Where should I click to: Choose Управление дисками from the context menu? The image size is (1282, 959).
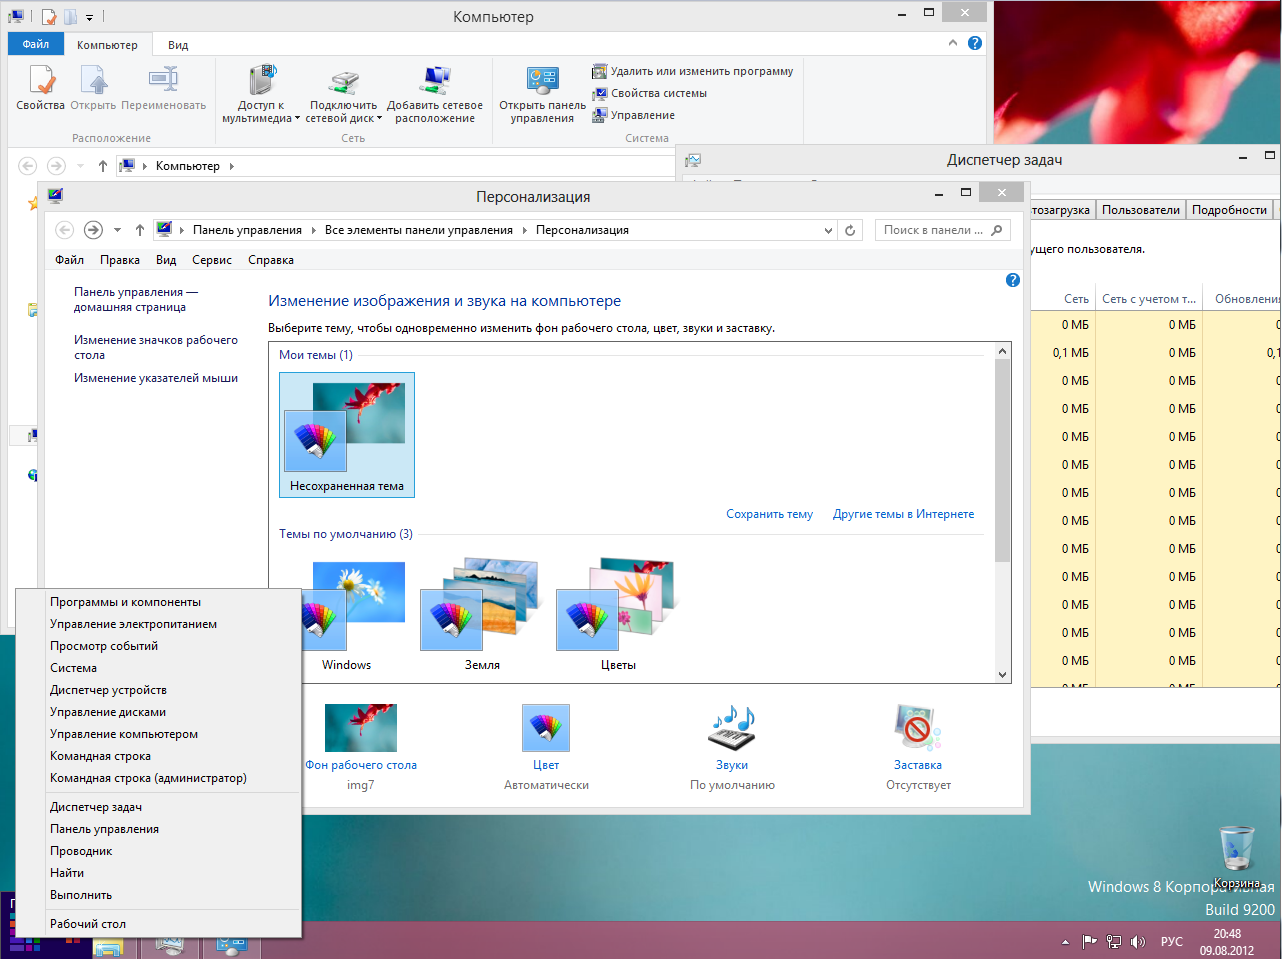[x=159, y=712]
